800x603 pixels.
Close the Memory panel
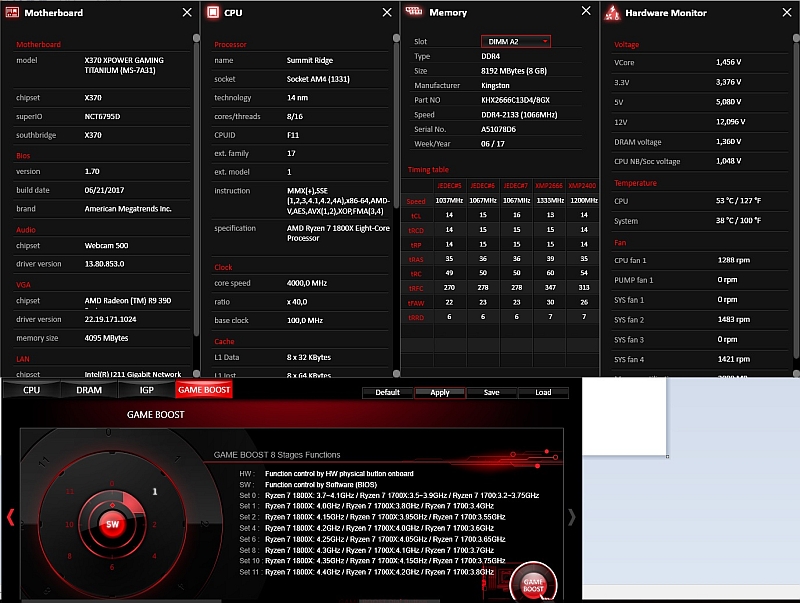click(x=586, y=11)
